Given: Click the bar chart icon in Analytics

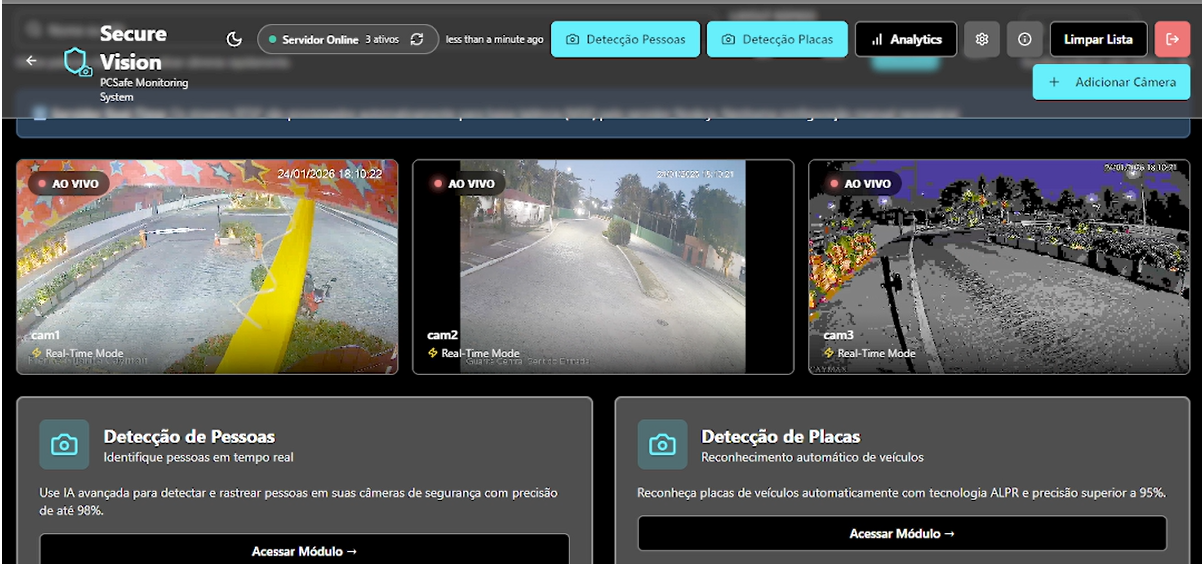Looking at the screenshot, I should [x=877, y=40].
